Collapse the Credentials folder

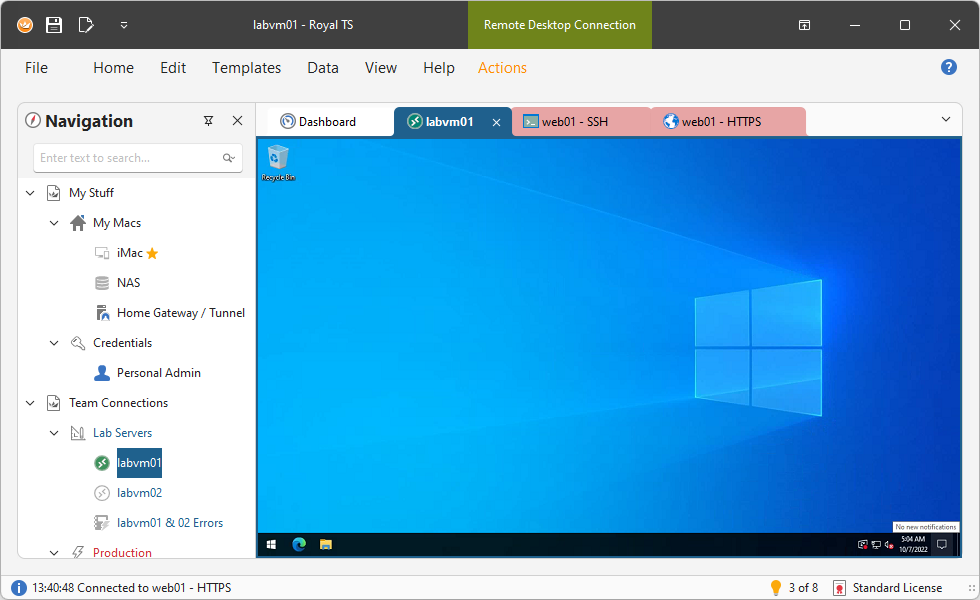[x=54, y=343]
